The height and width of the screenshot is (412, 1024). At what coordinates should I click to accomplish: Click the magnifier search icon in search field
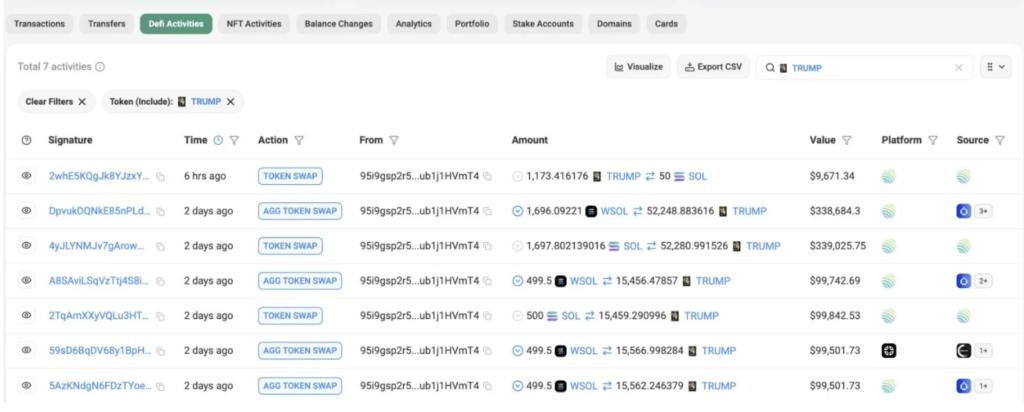(x=770, y=67)
